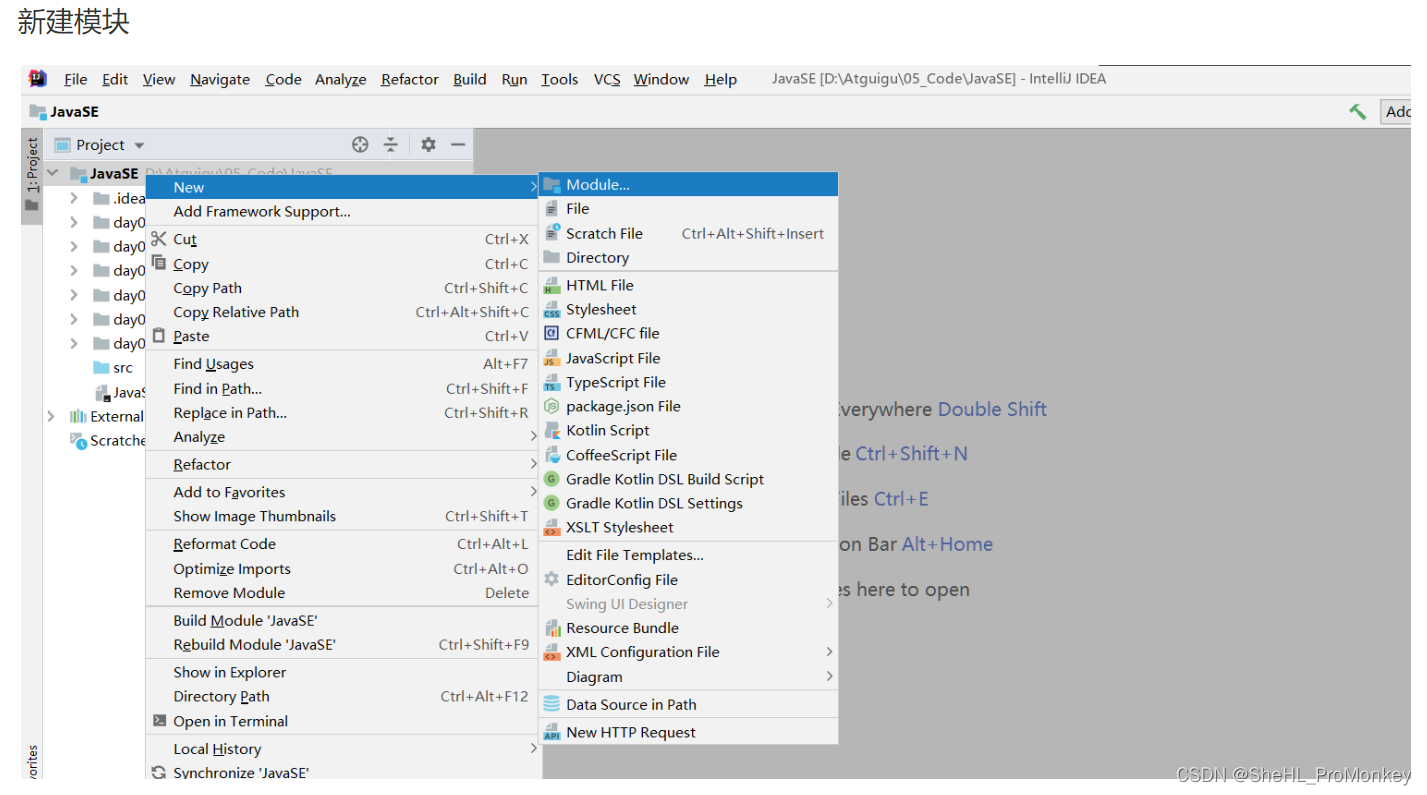The image size is (1427, 795).
Task: Click the IntelliJ IDEA logo icon
Action: coord(38,78)
